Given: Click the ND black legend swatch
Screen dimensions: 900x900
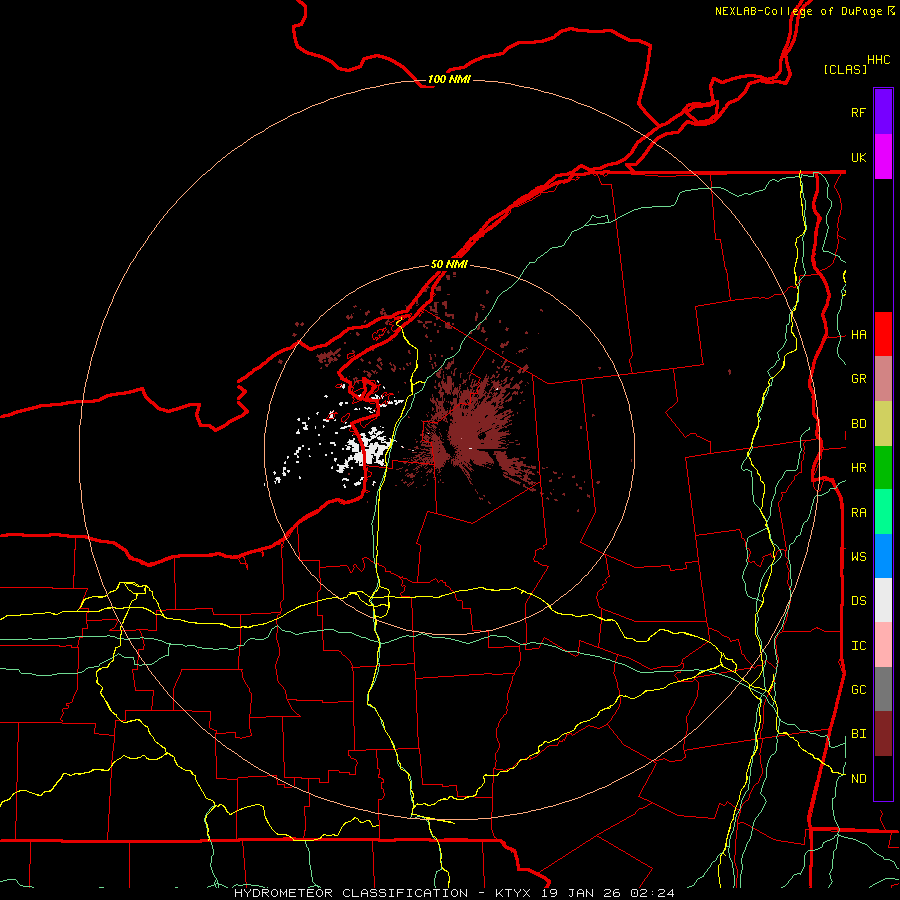Looking at the screenshot, I should click(x=883, y=778).
